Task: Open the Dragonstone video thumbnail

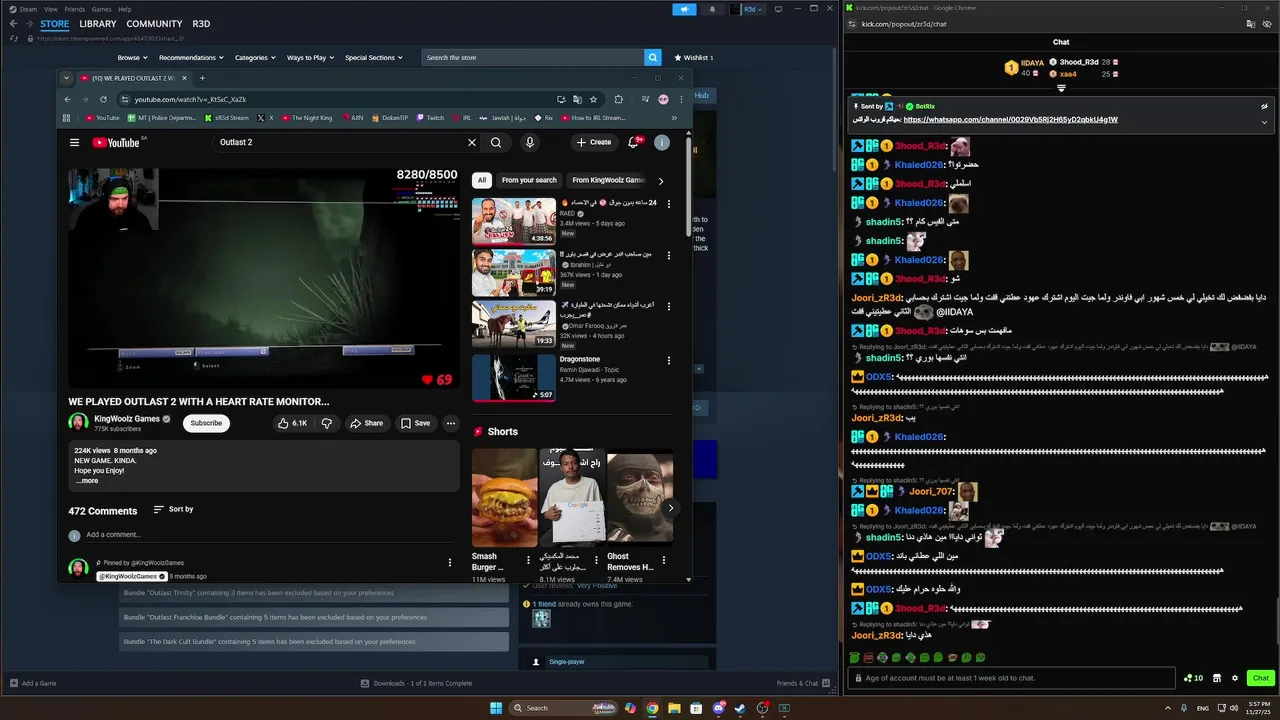Action: click(514, 378)
